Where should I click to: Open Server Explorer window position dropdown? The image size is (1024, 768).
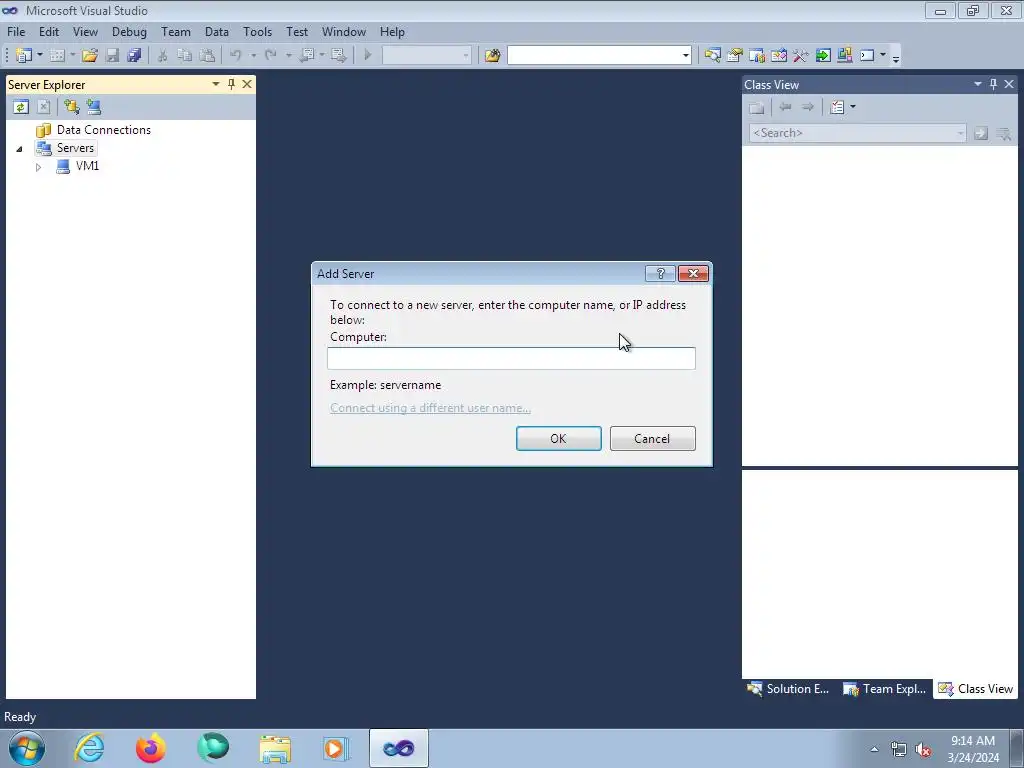coord(216,84)
